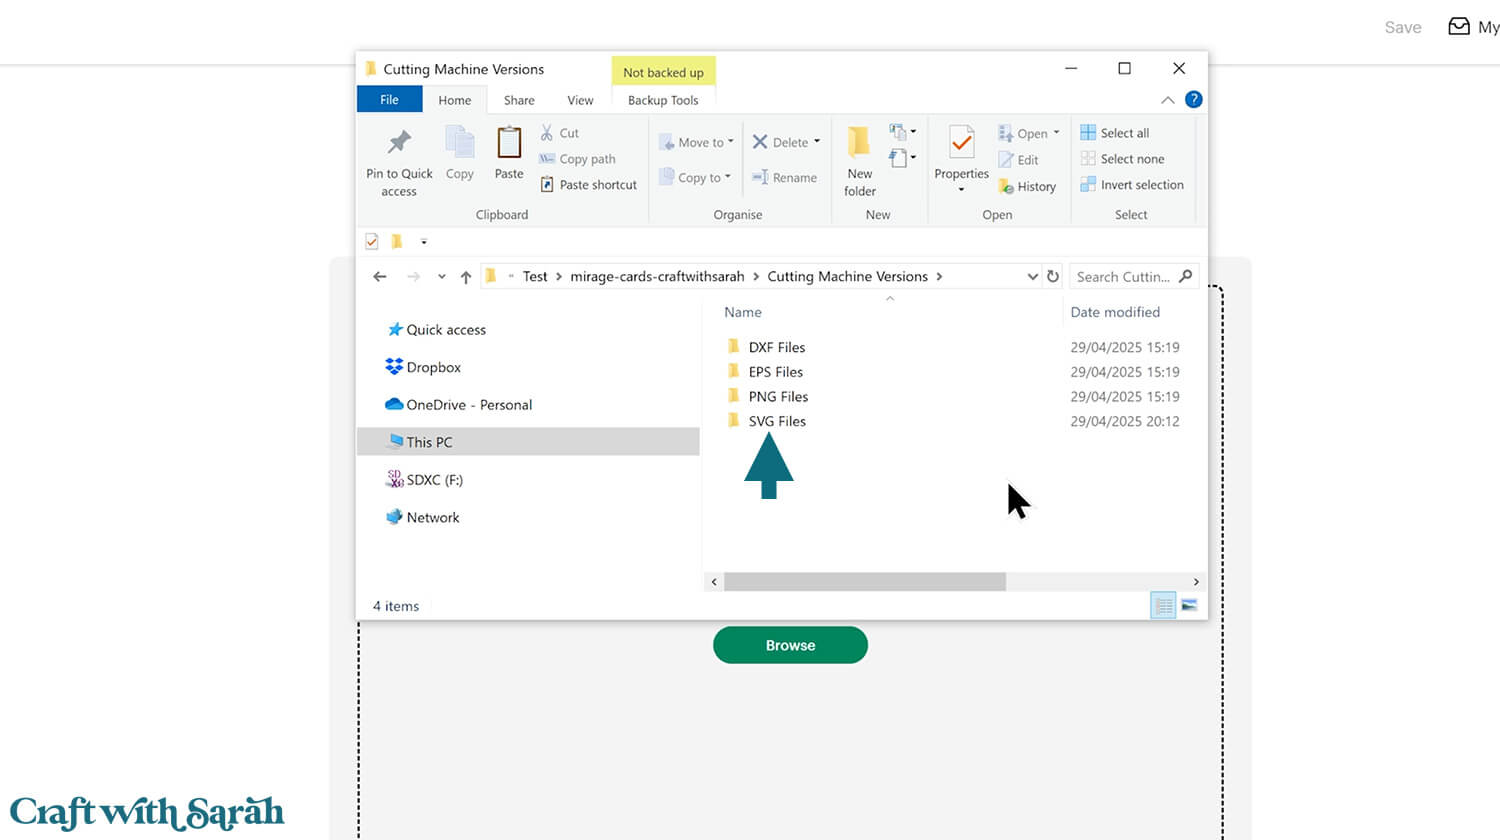This screenshot has height=840, width=1500.
Task: Click the green Browse button
Action: [790, 645]
